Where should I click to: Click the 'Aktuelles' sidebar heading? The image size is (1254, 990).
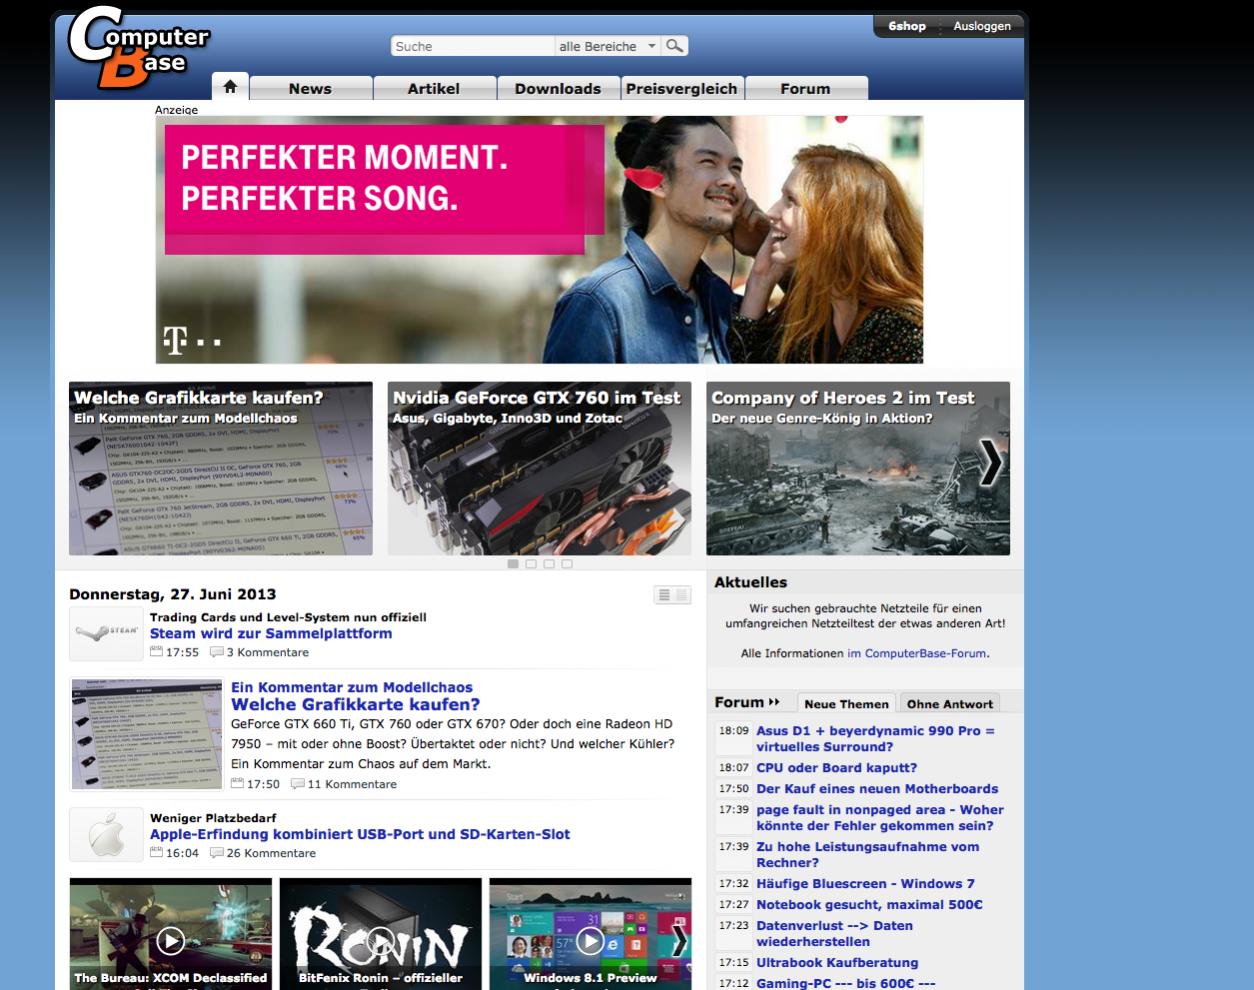tap(750, 582)
